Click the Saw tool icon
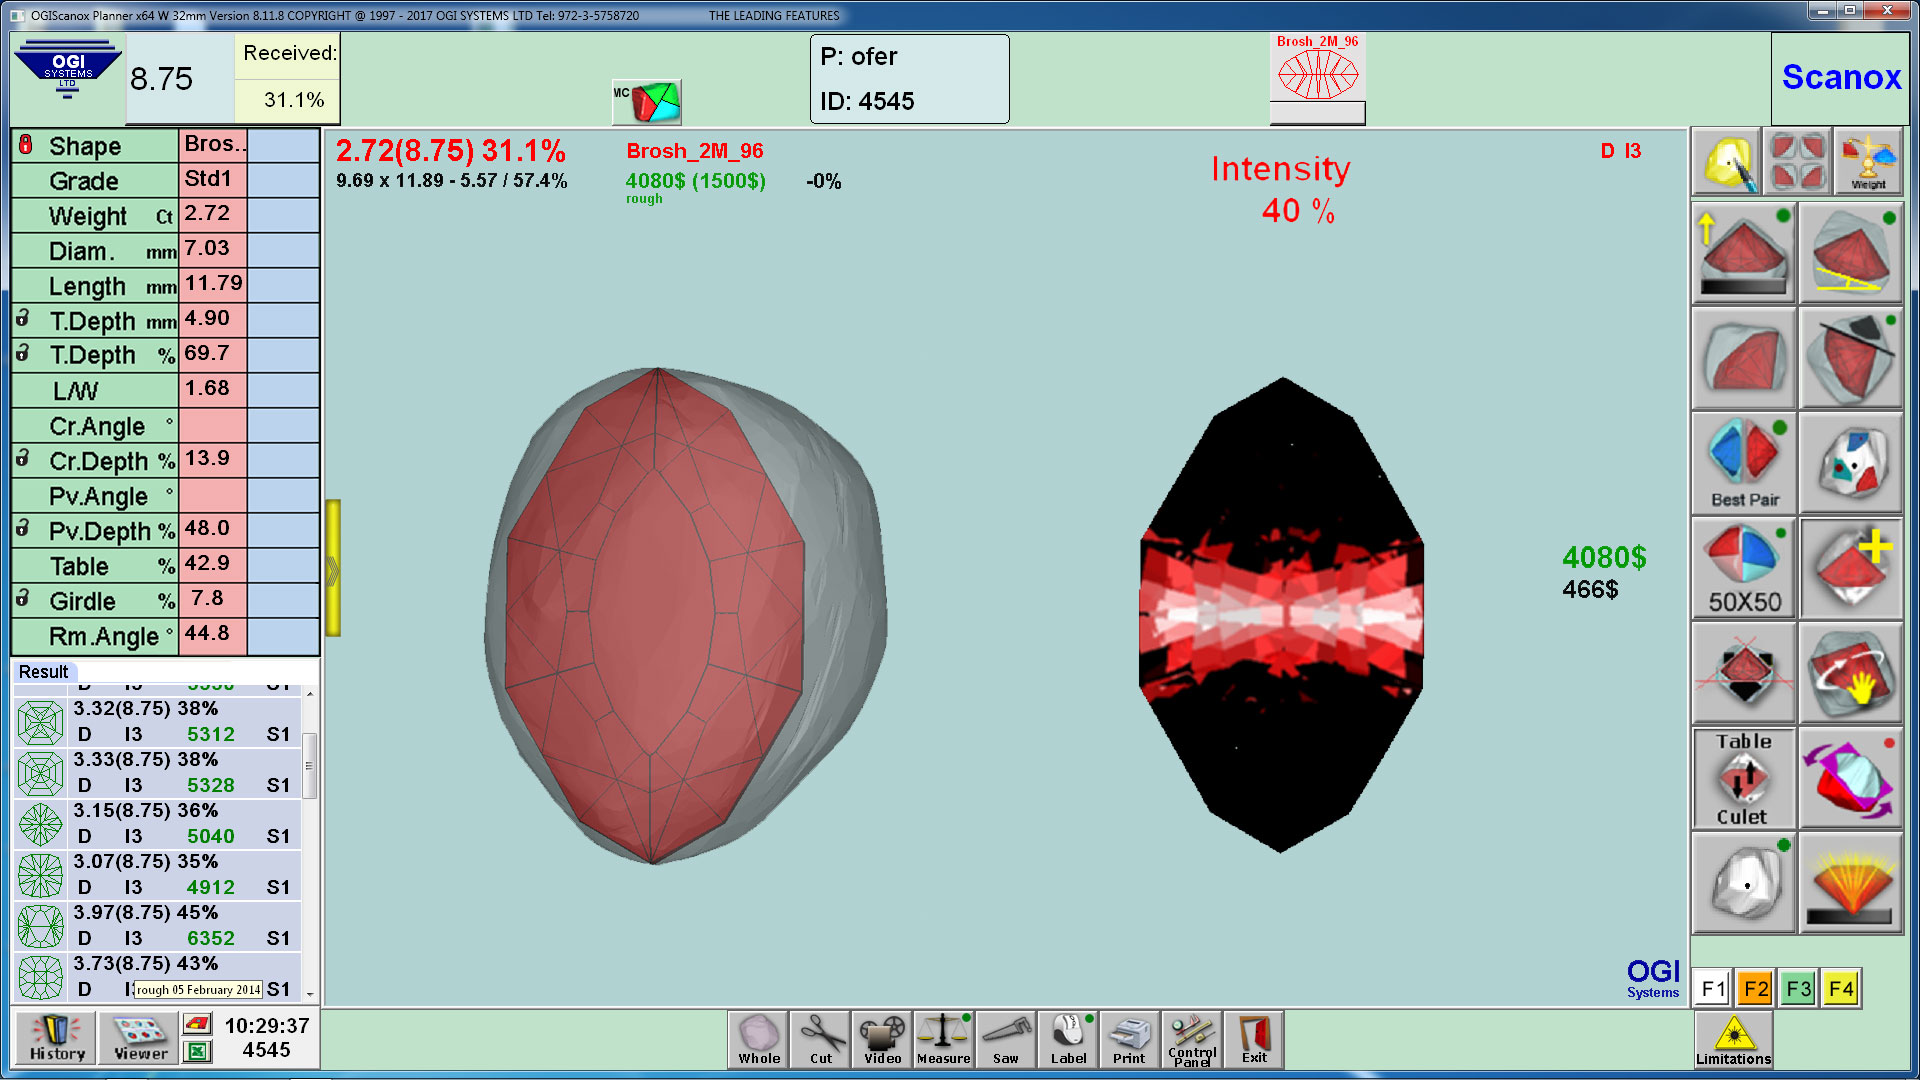 1005,1040
